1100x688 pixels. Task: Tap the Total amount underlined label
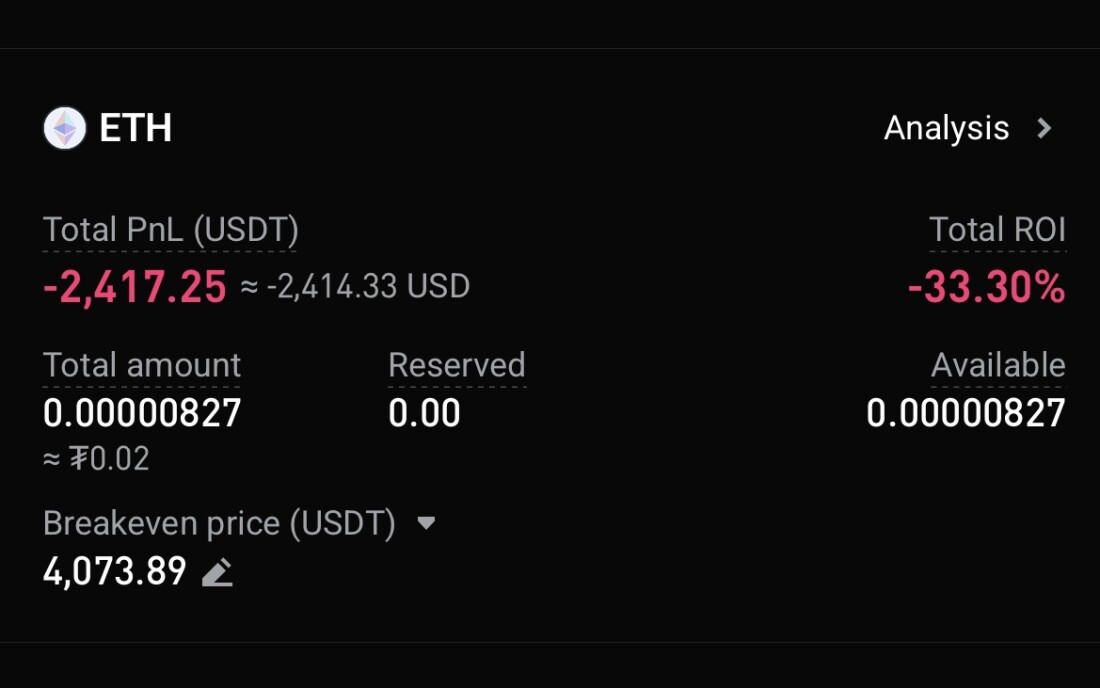[142, 365]
